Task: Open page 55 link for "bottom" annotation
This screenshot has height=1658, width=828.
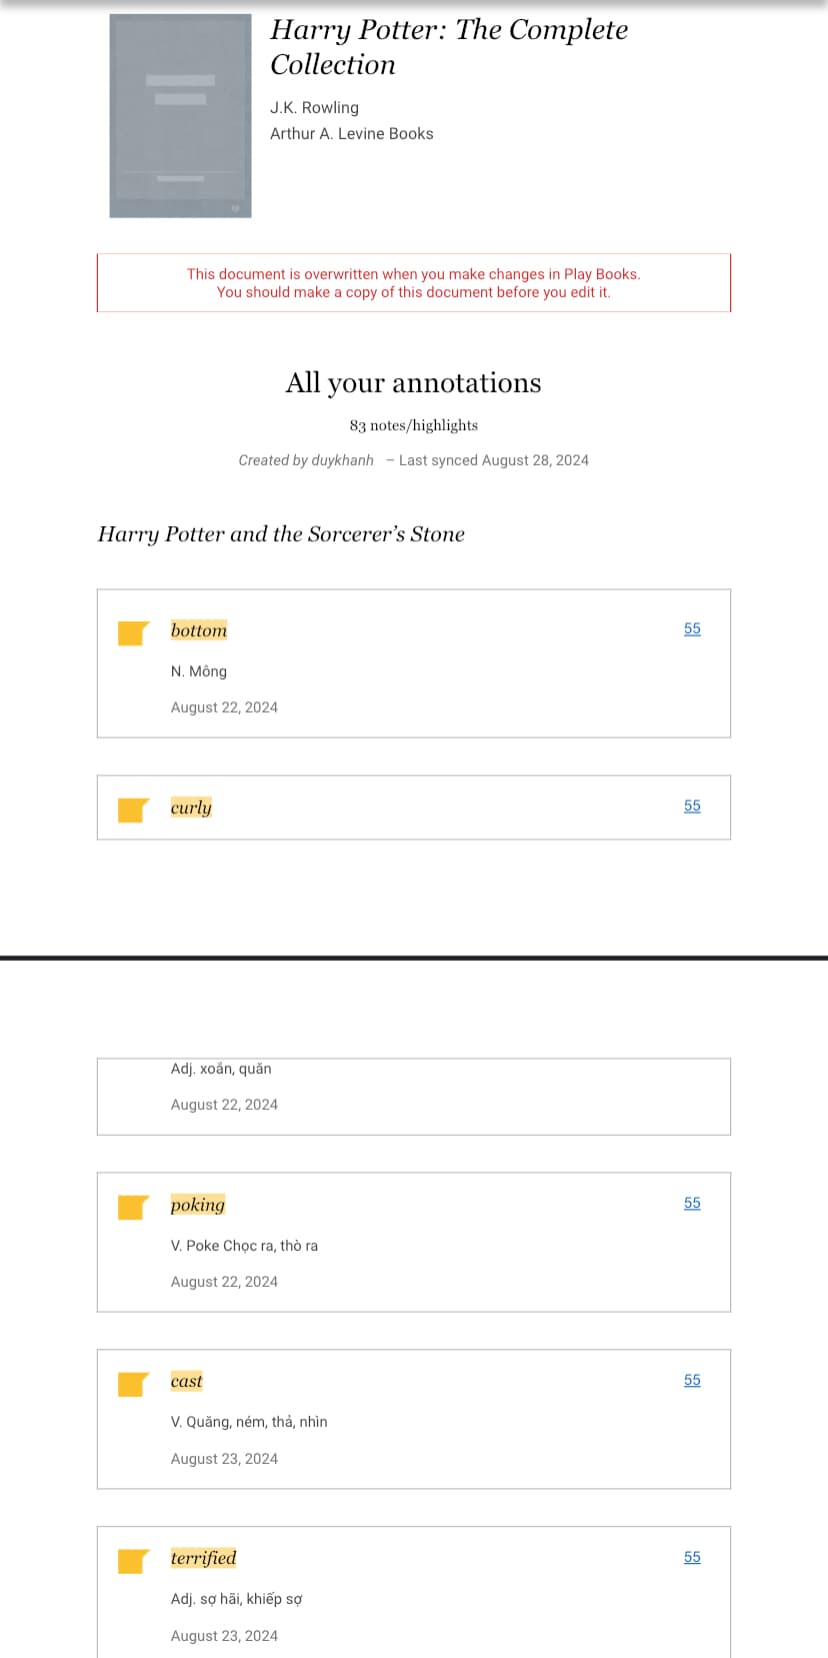Action: click(x=692, y=629)
